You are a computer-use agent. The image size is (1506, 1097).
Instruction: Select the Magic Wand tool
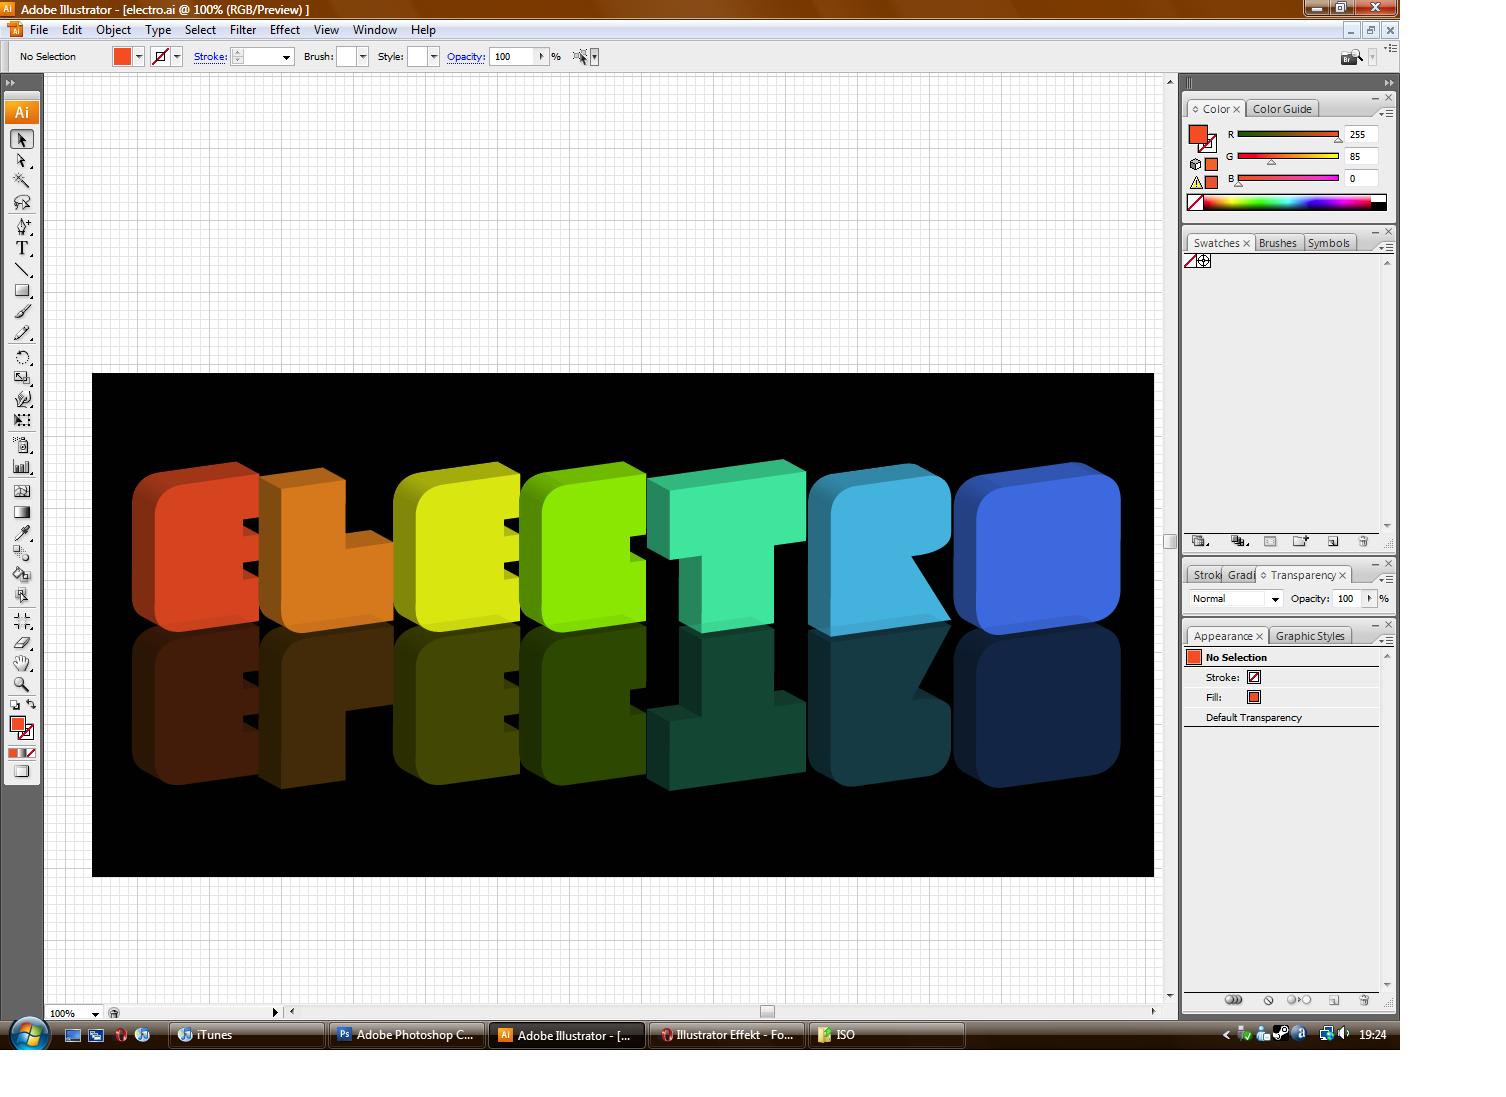coord(22,181)
